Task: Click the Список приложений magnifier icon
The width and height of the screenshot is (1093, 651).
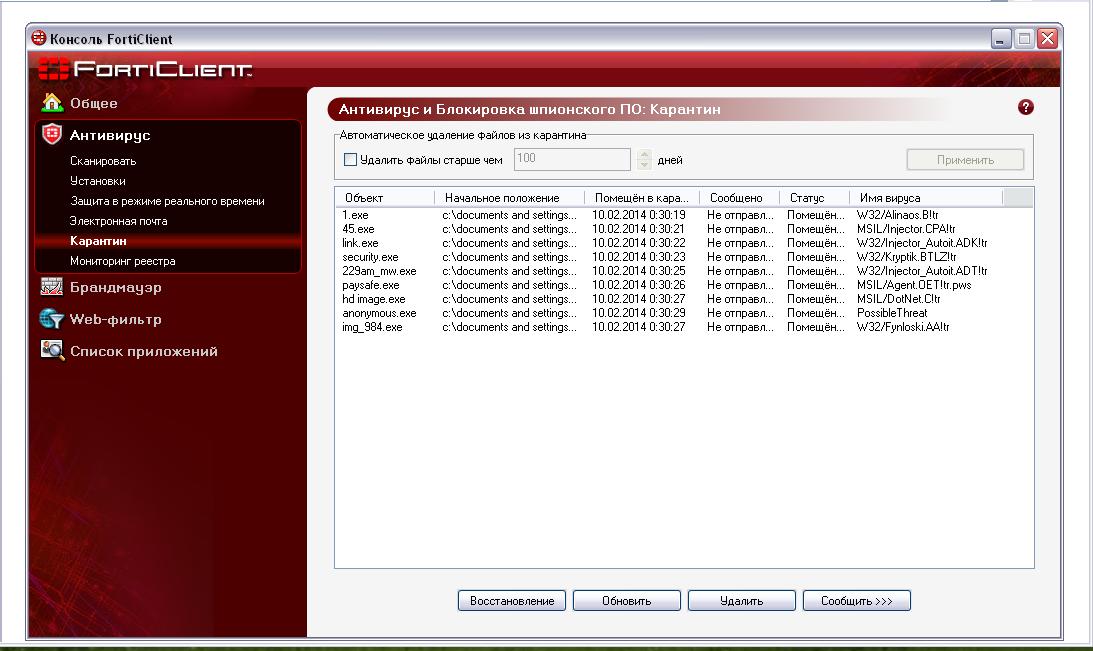Action: point(52,350)
